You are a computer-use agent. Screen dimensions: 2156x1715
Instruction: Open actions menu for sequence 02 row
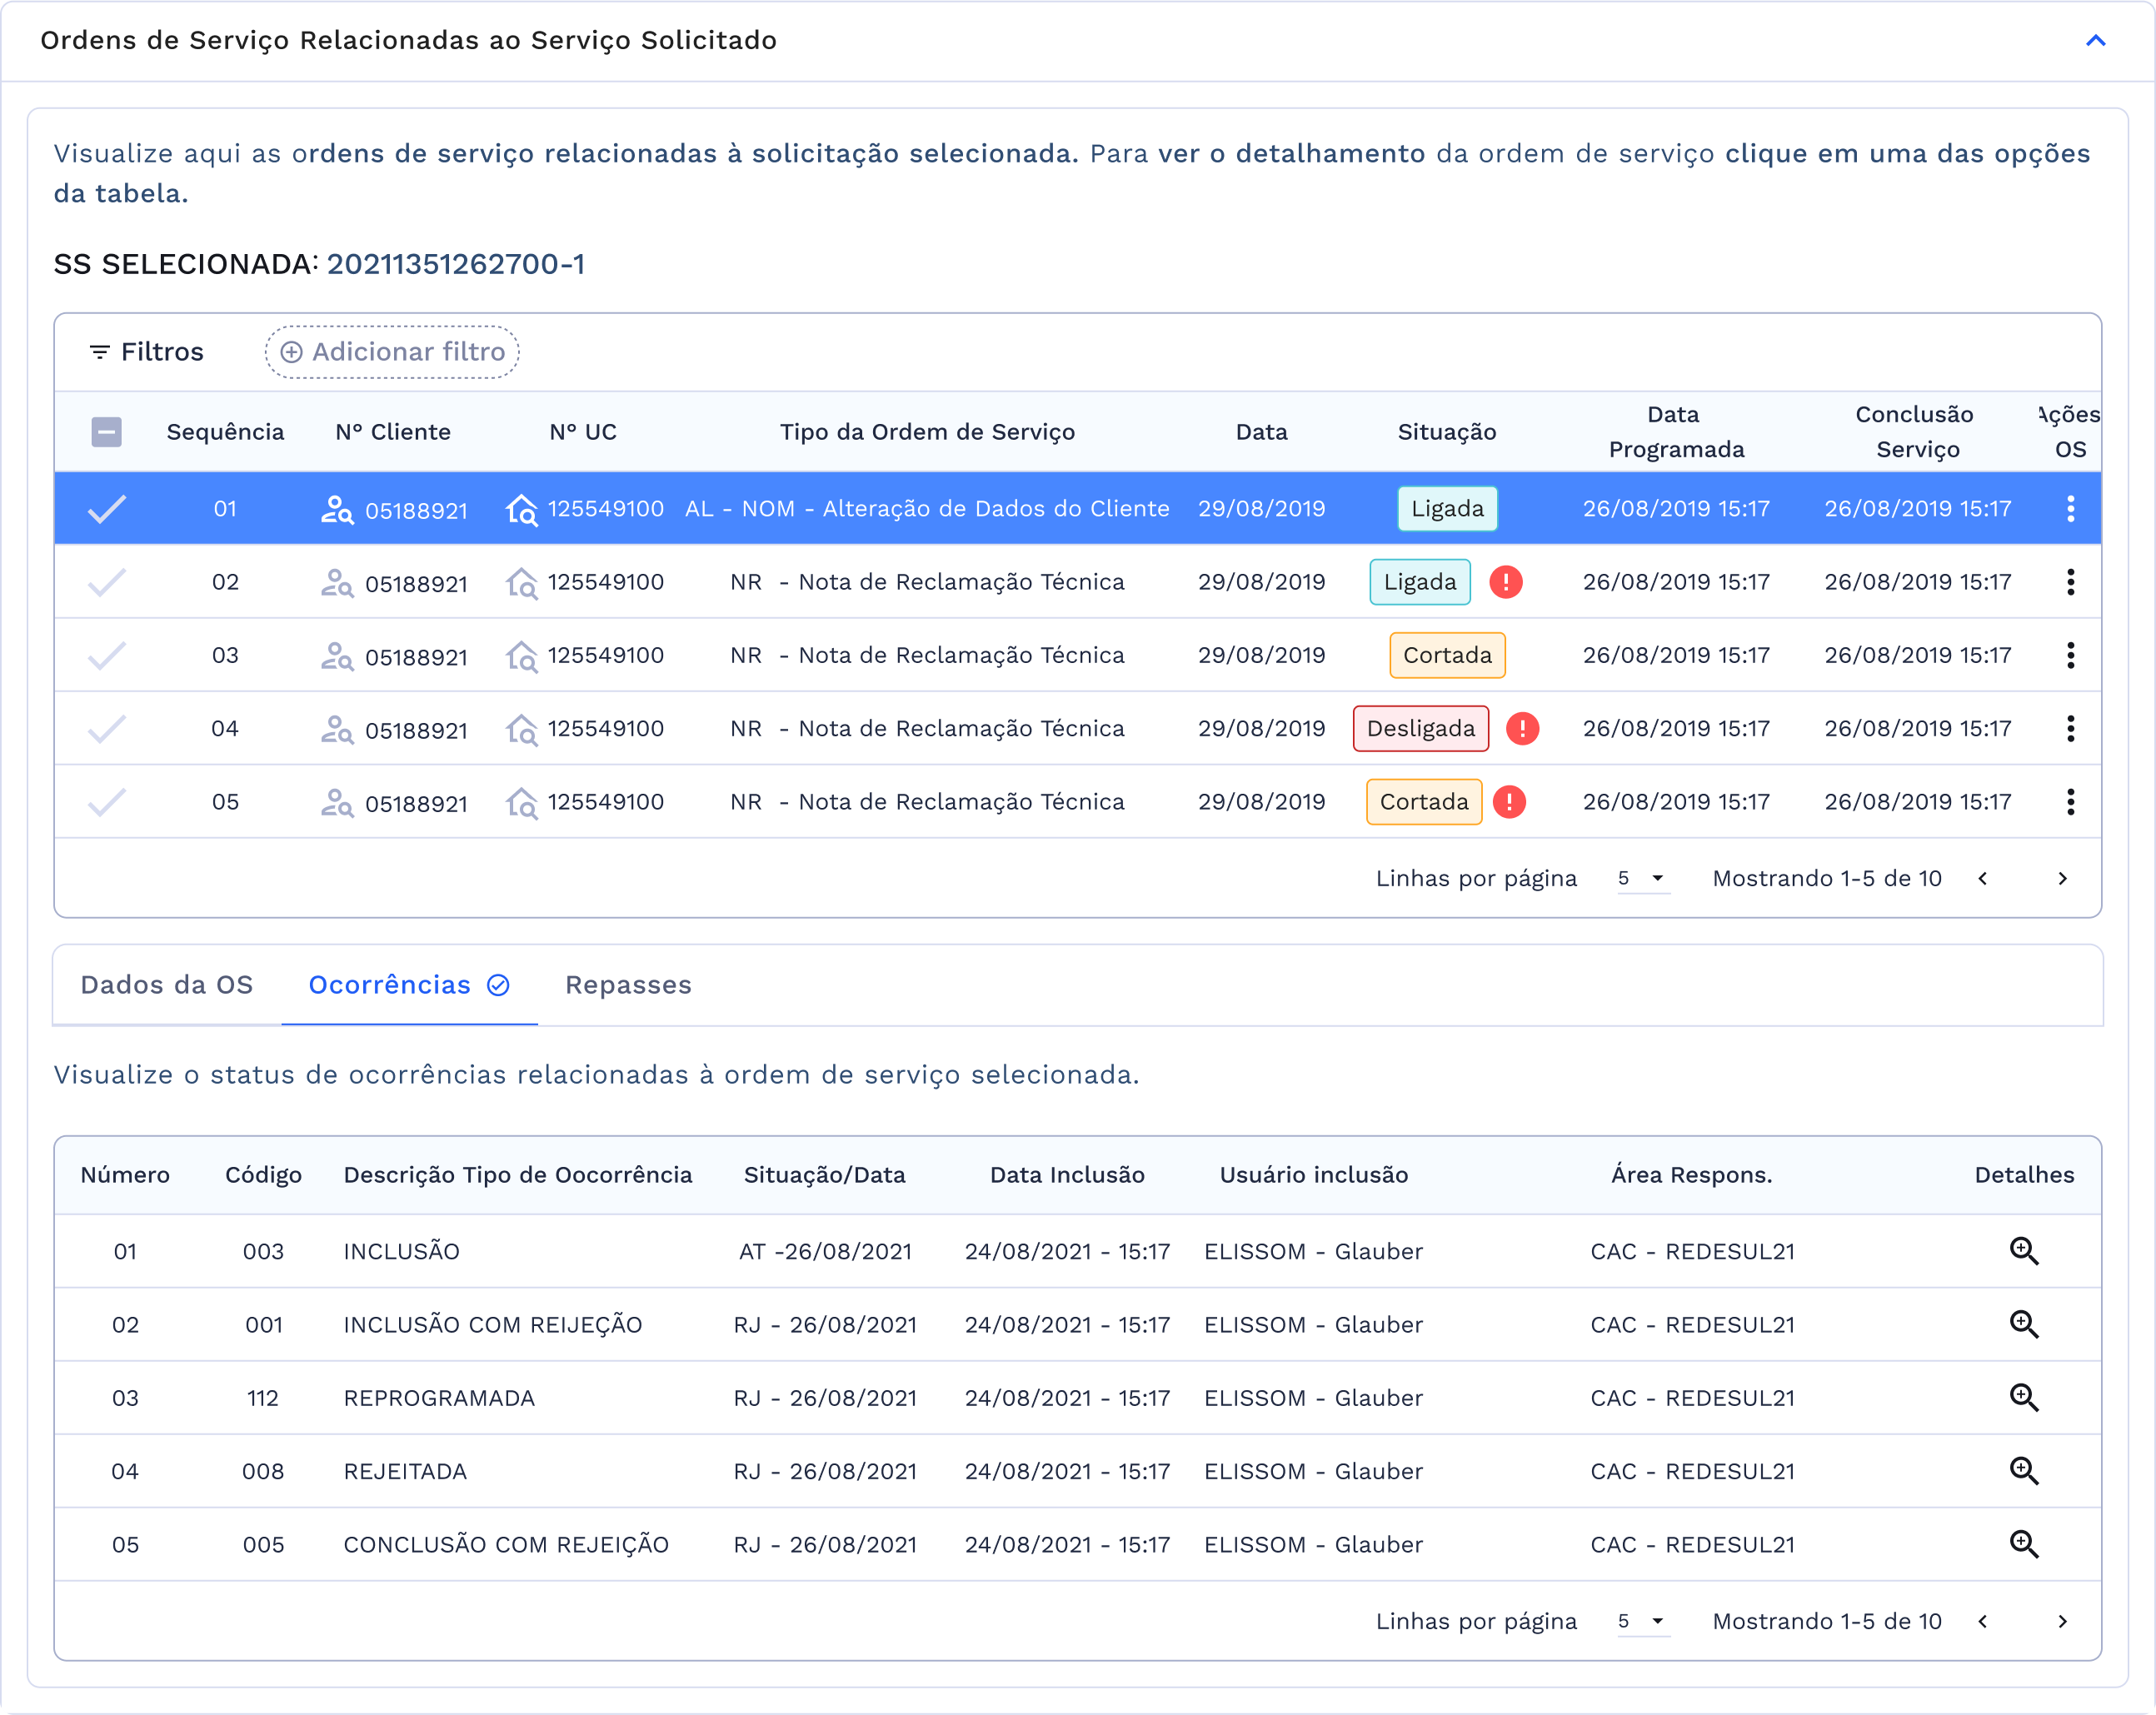[x=2069, y=582]
